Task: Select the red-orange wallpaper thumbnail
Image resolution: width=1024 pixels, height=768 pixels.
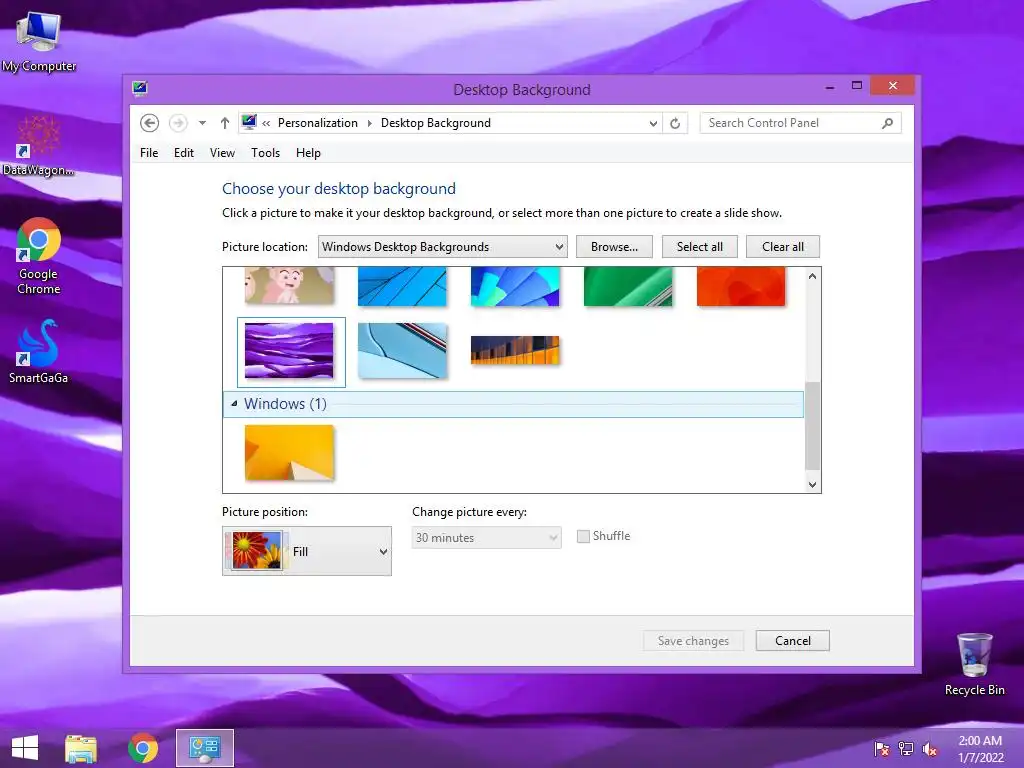Action: (741, 286)
